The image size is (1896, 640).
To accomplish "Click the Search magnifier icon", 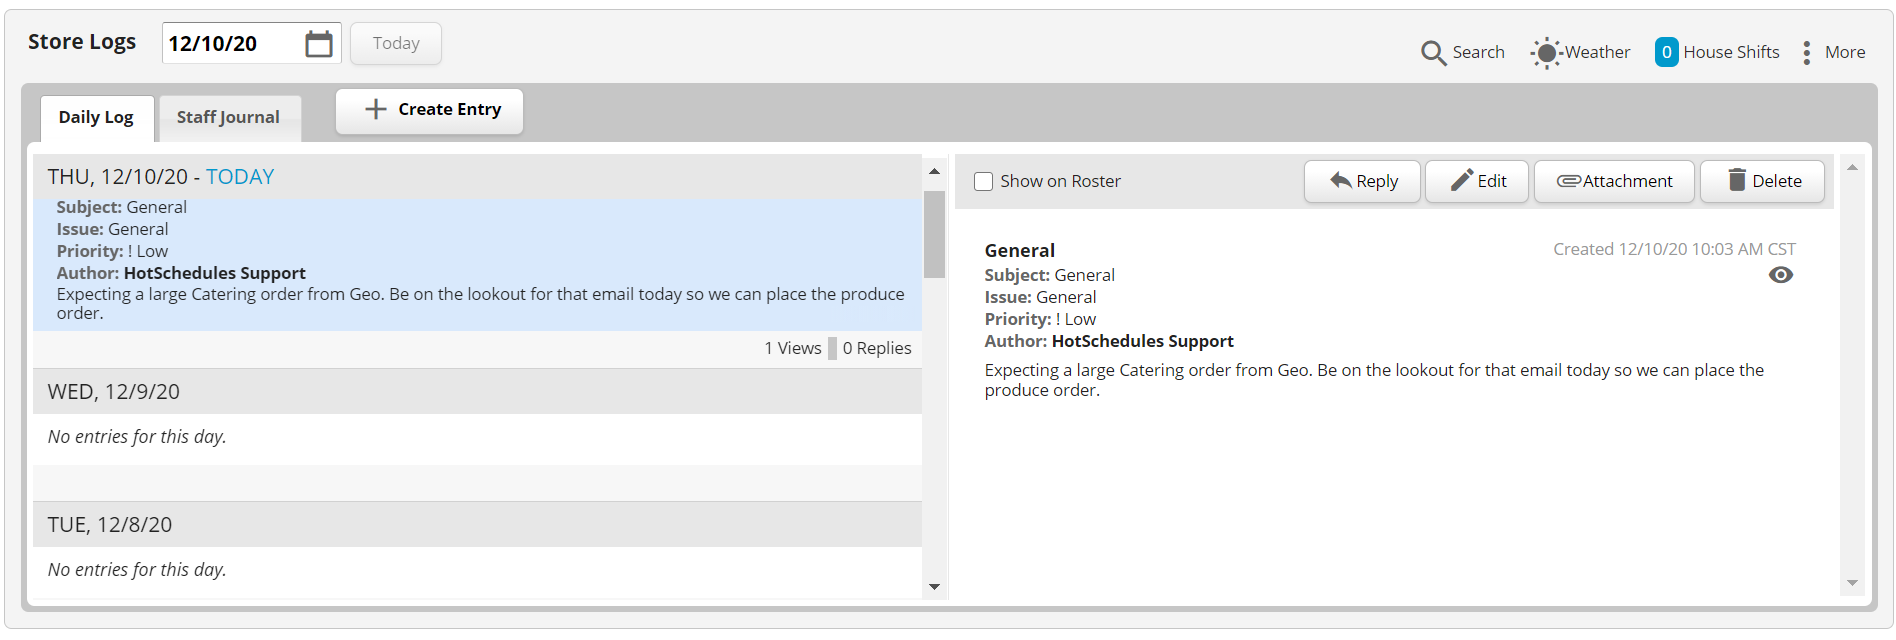I will 1433,53.
